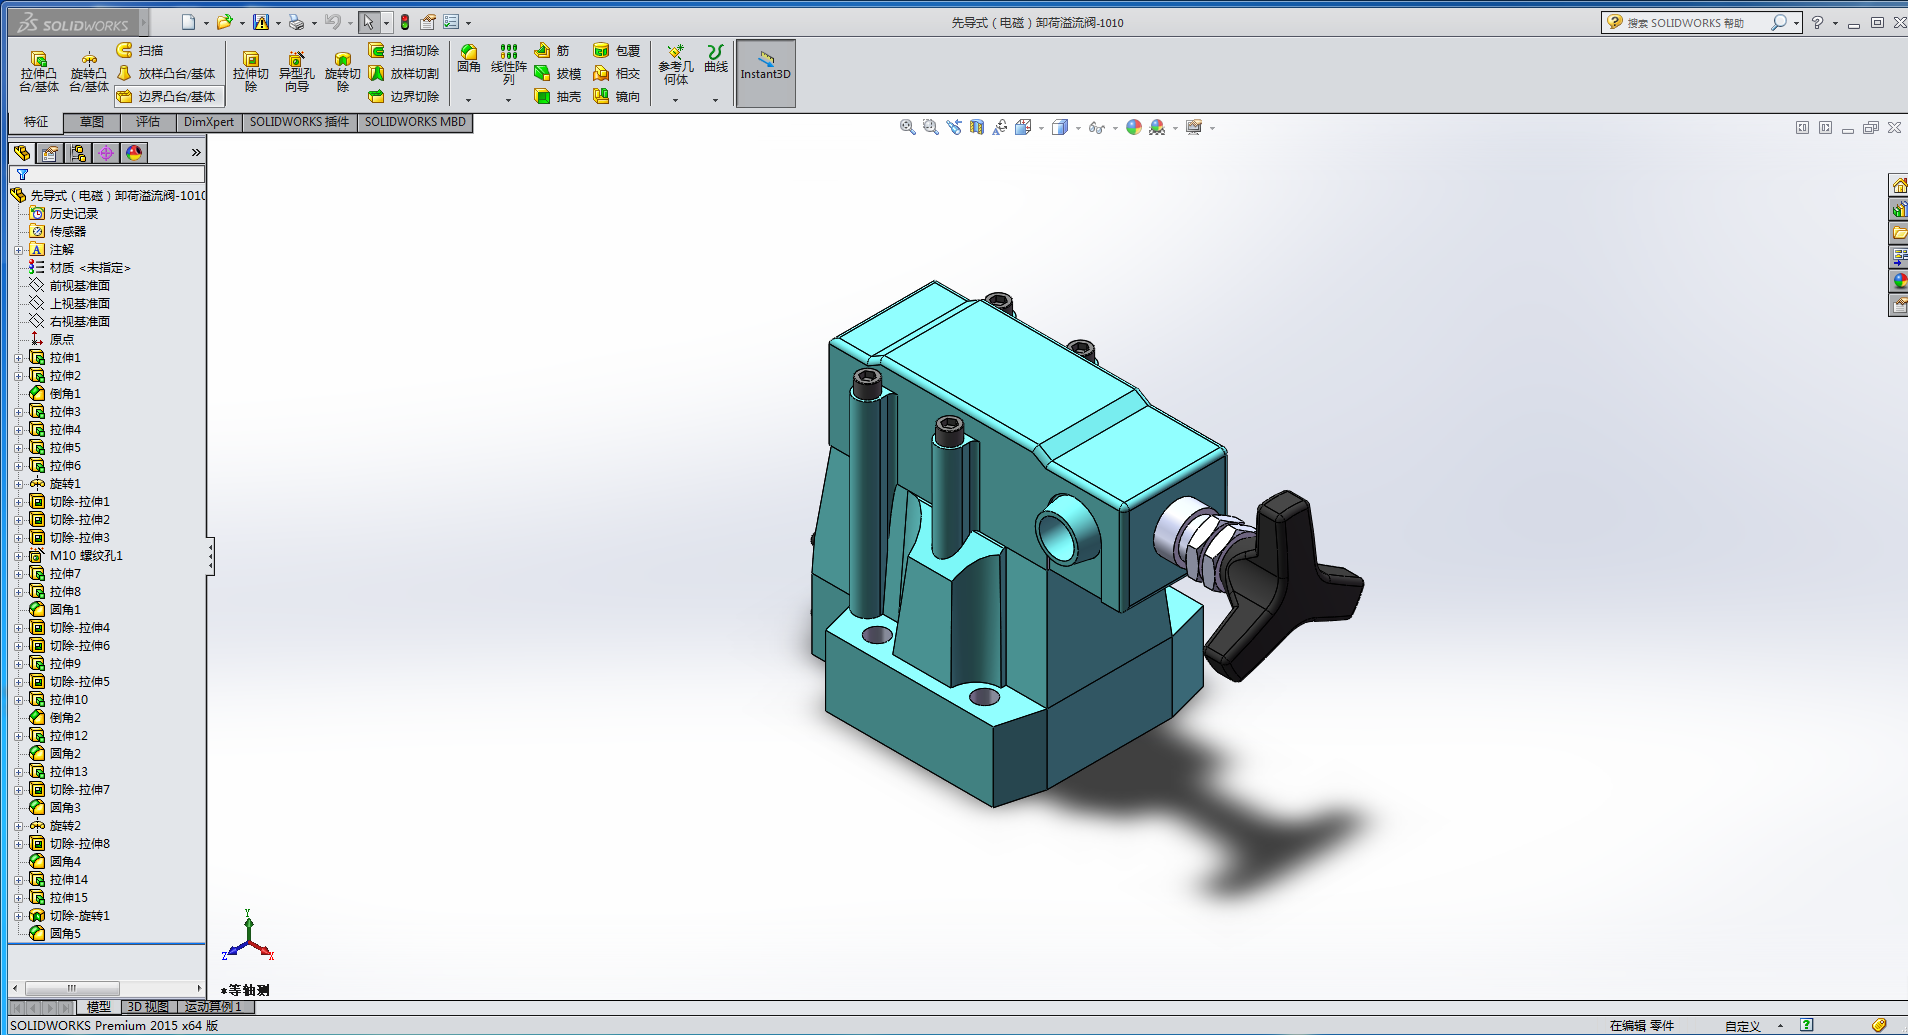This screenshot has height=1035, width=1908.
Task: Select the 镜向 mirror tool
Action: tap(616, 96)
